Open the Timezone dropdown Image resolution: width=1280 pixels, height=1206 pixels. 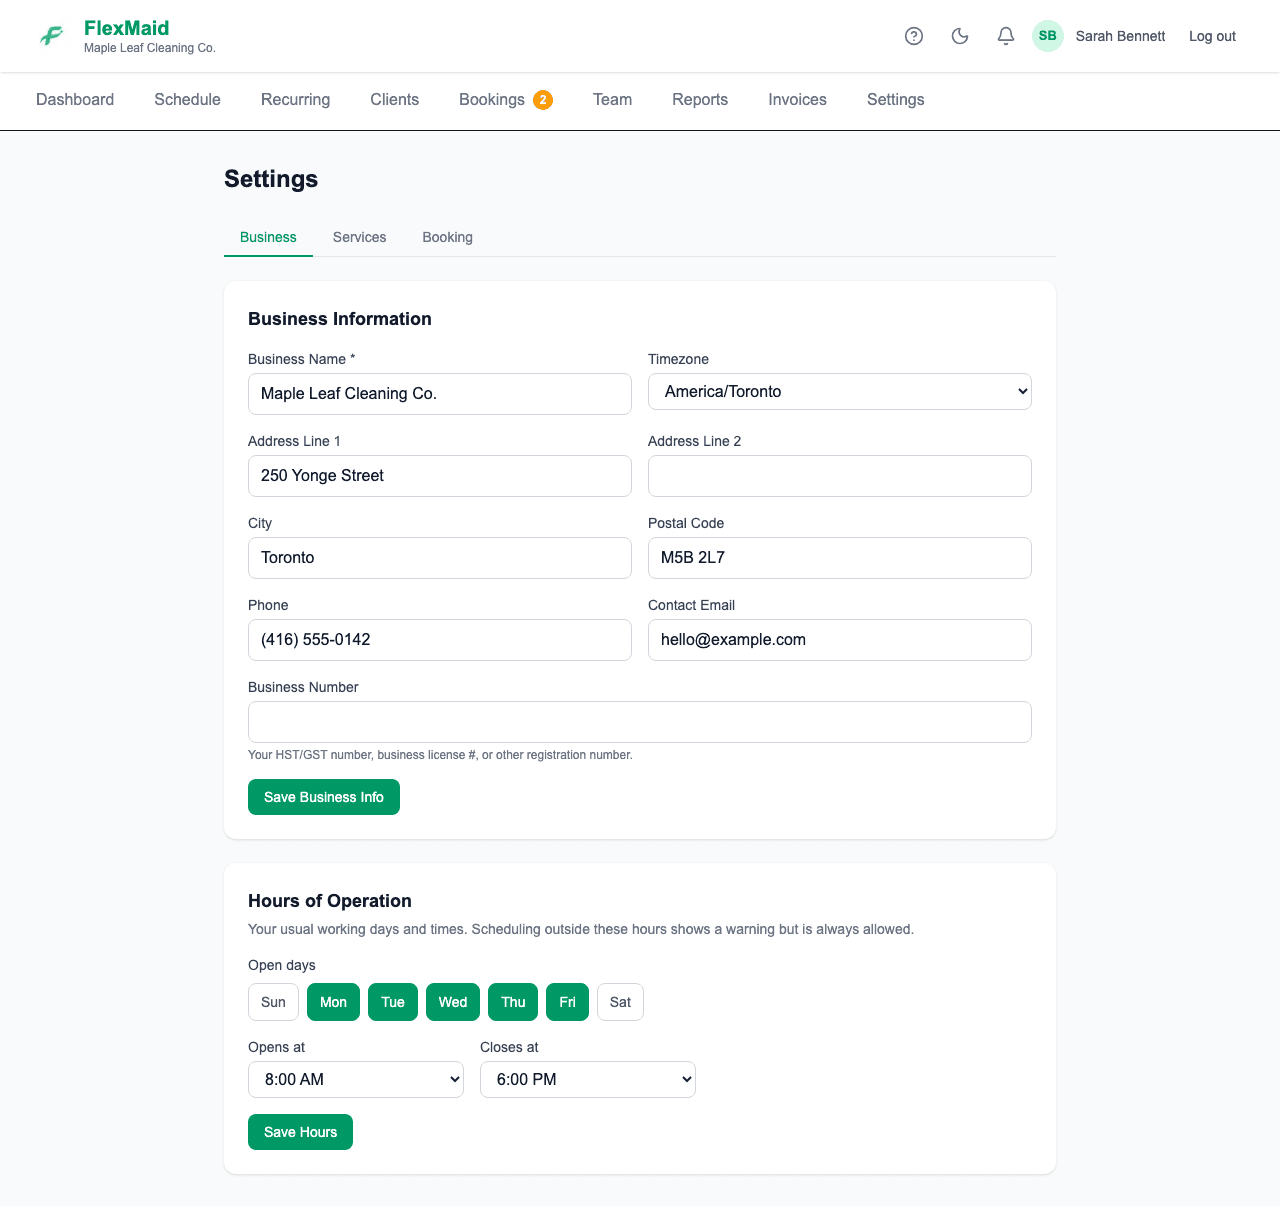point(840,392)
